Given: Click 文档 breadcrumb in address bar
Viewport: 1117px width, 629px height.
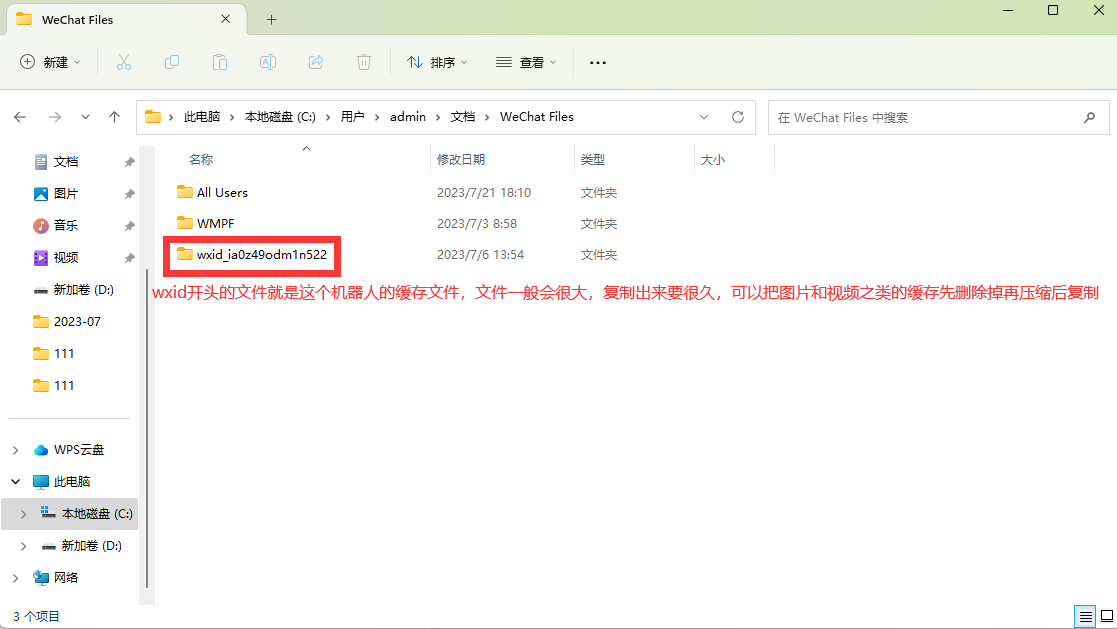Looking at the screenshot, I should pyautogui.click(x=463, y=117).
